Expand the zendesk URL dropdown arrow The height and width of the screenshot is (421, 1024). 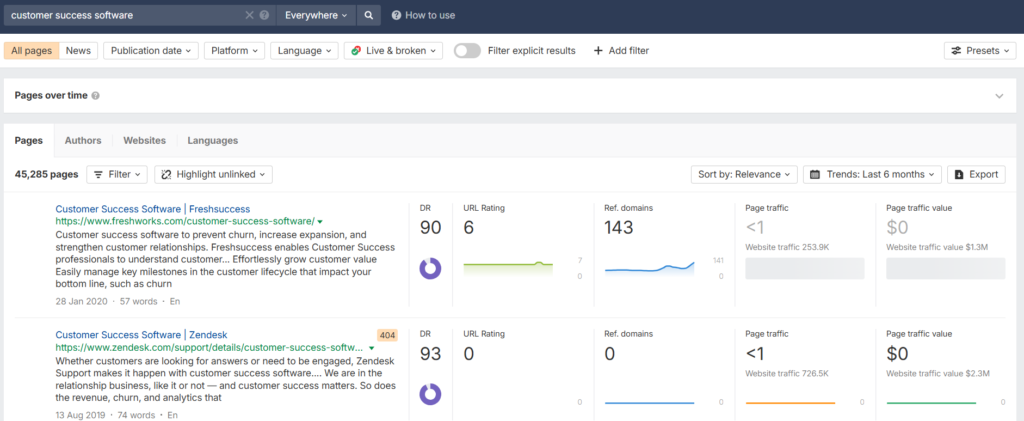tap(372, 348)
